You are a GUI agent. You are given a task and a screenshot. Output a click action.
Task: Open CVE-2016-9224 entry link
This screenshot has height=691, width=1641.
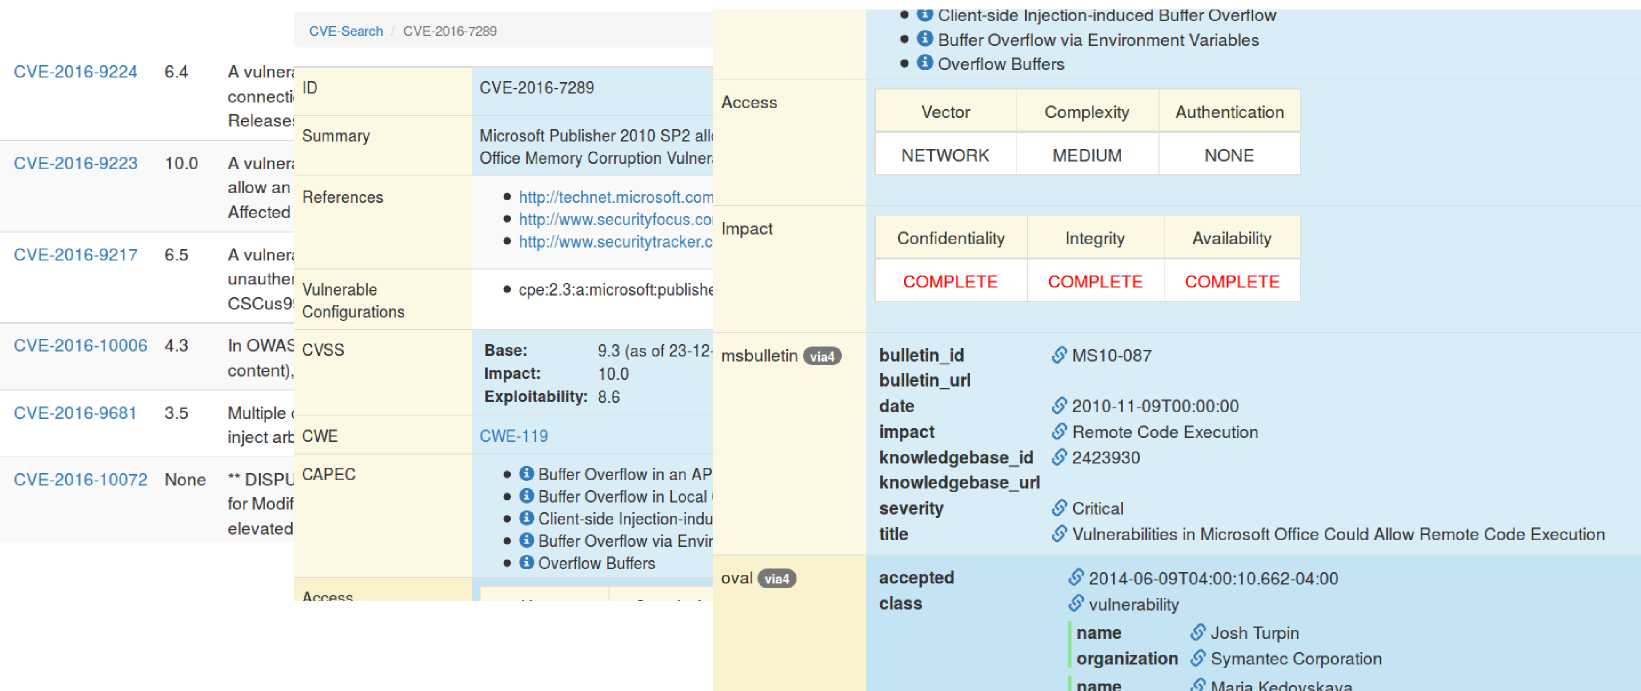tap(75, 72)
